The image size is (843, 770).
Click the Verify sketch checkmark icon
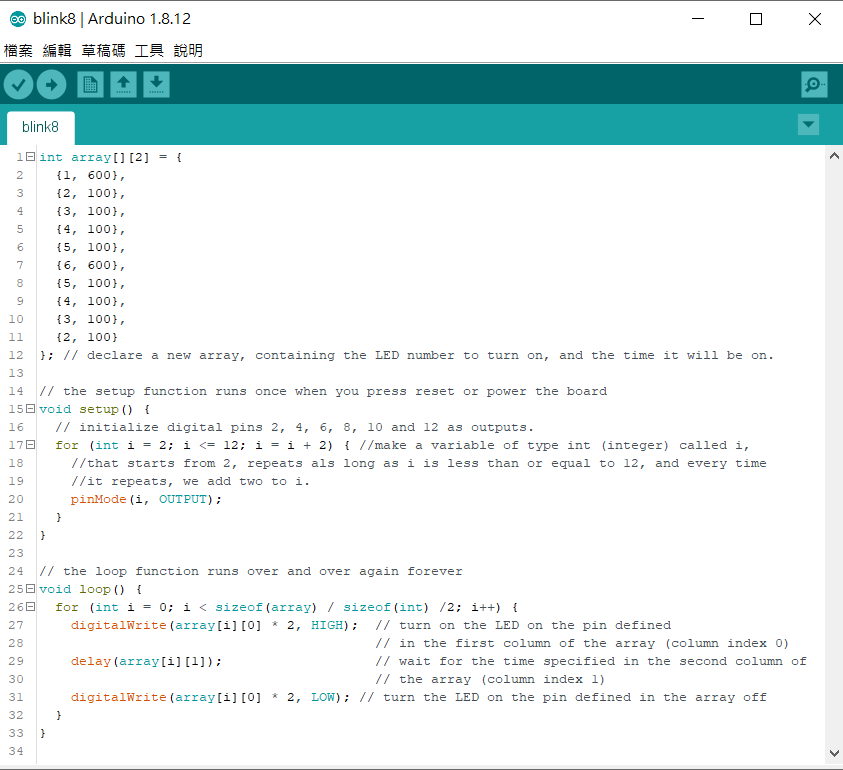18,85
